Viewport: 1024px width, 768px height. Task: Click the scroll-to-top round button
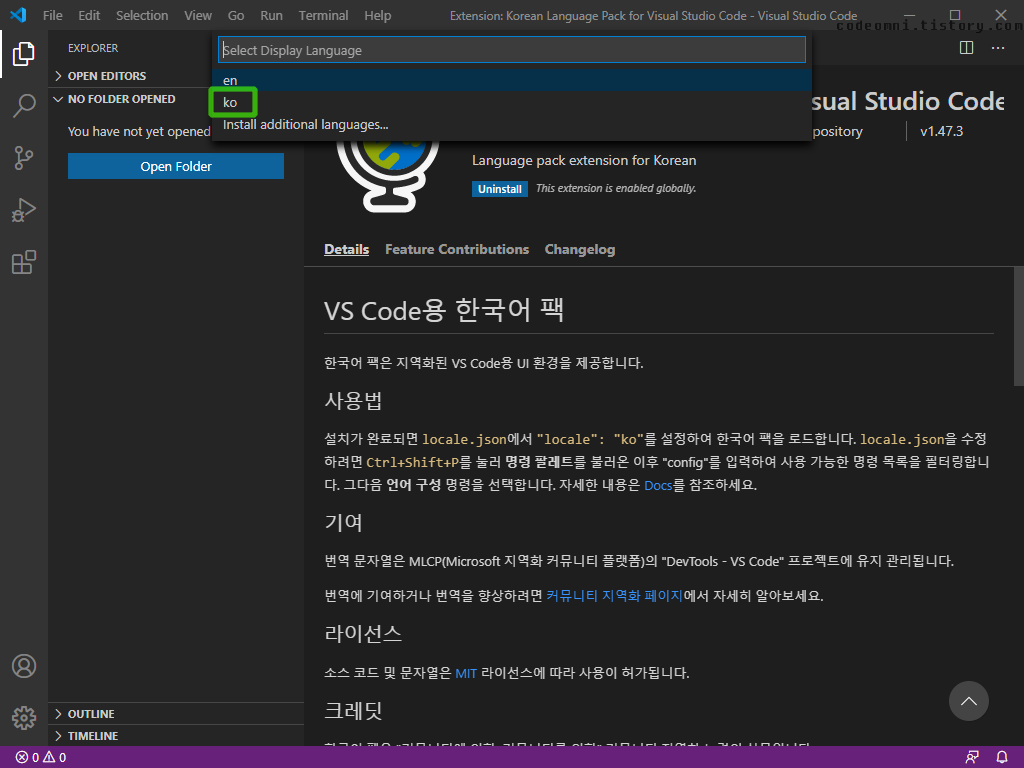968,701
